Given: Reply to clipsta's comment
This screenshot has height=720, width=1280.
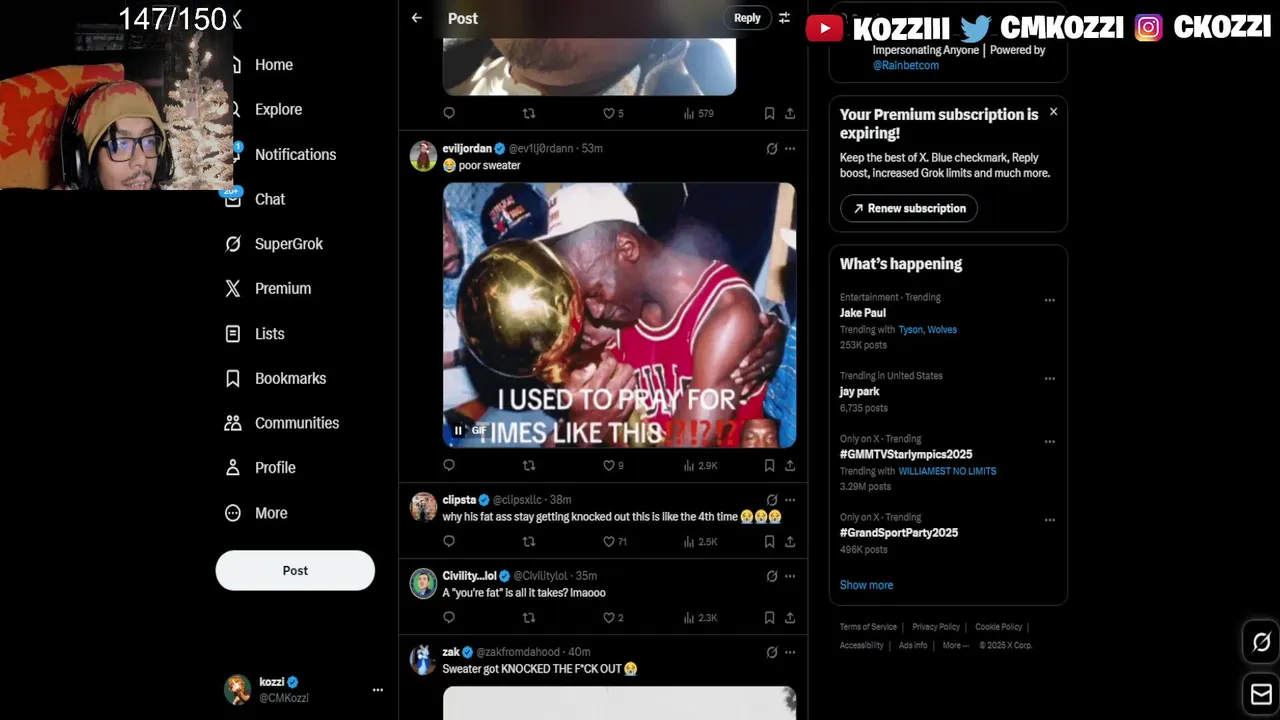Looking at the screenshot, I should [449, 541].
